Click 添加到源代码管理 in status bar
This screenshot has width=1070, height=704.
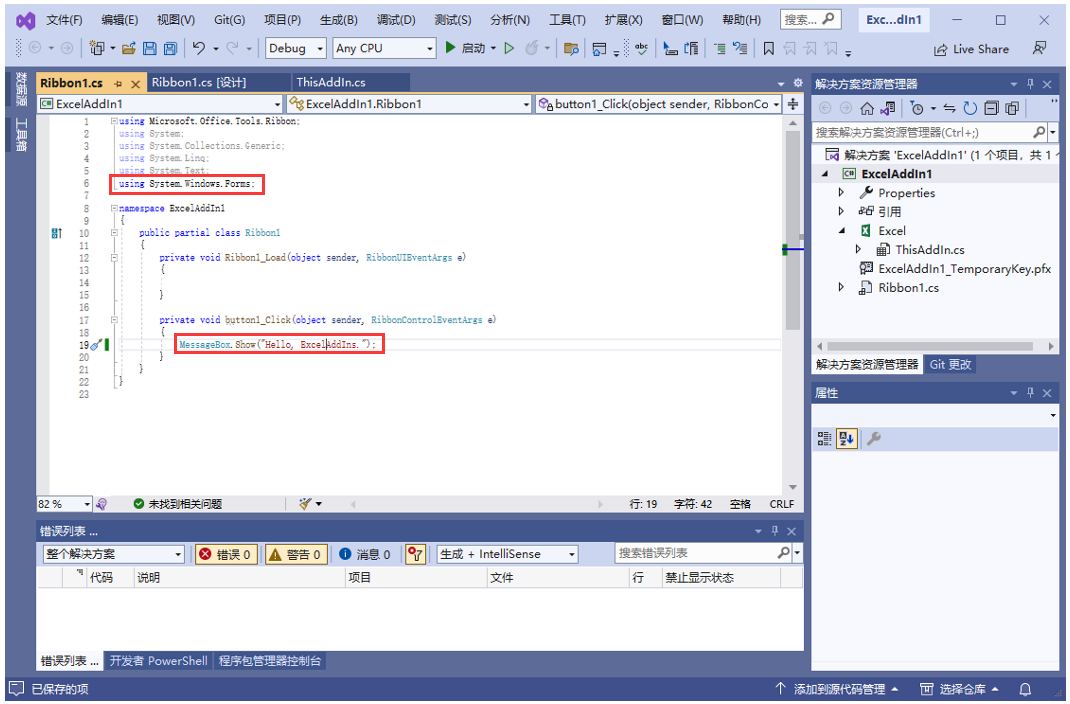(837, 690)
